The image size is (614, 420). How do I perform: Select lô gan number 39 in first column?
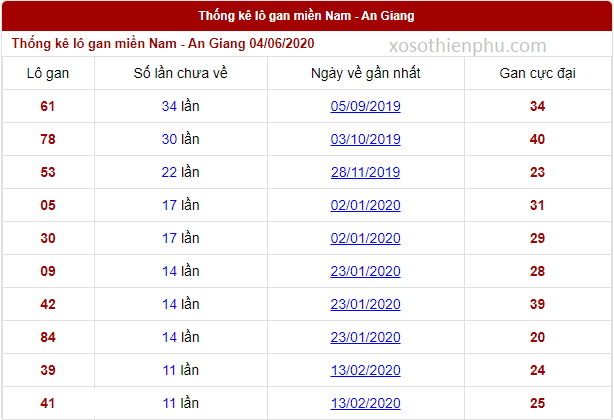[47, 370]
